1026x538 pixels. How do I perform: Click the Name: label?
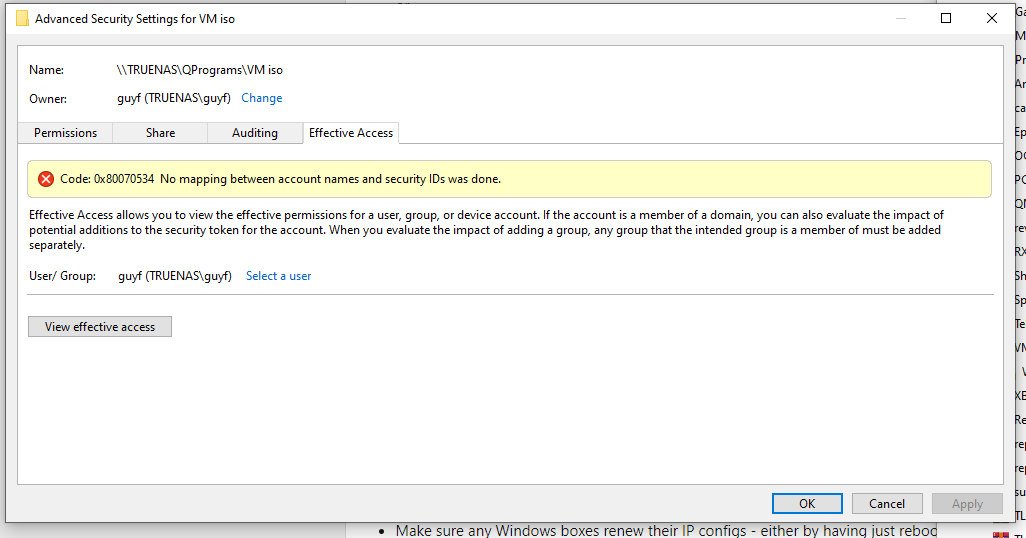[46, 70]
